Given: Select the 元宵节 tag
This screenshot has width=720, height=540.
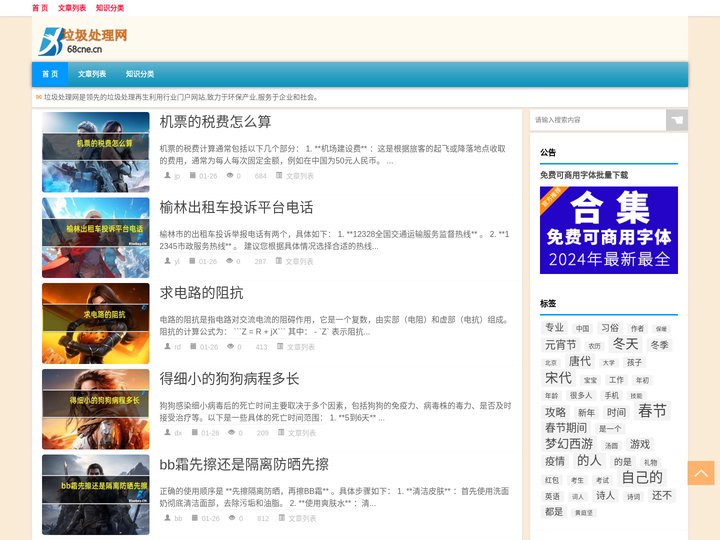Looking at the screenshot, I should click(x=560, y=345).
